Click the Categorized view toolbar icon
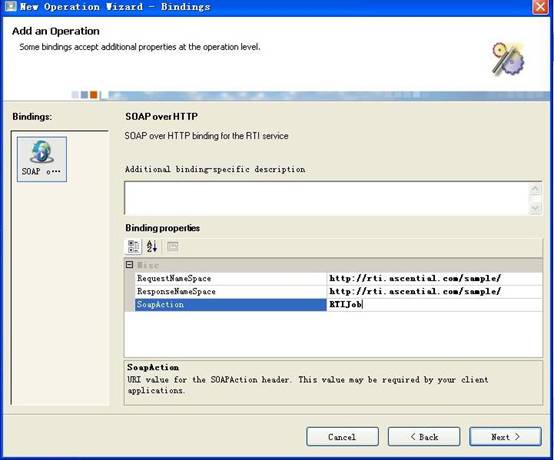This screenshot has height=460, width=554. click(x=134, y=246)
